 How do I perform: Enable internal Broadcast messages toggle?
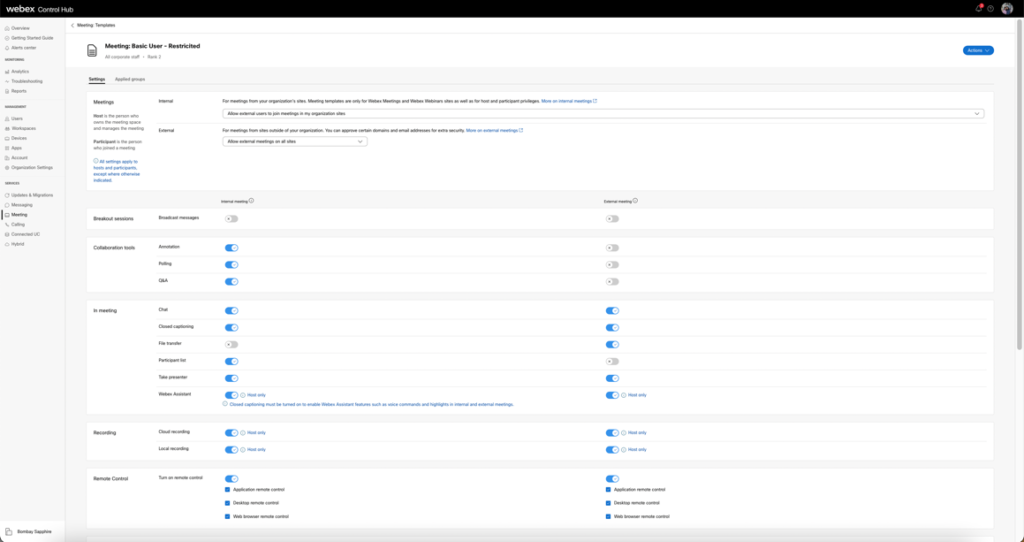tap(231, 219)
